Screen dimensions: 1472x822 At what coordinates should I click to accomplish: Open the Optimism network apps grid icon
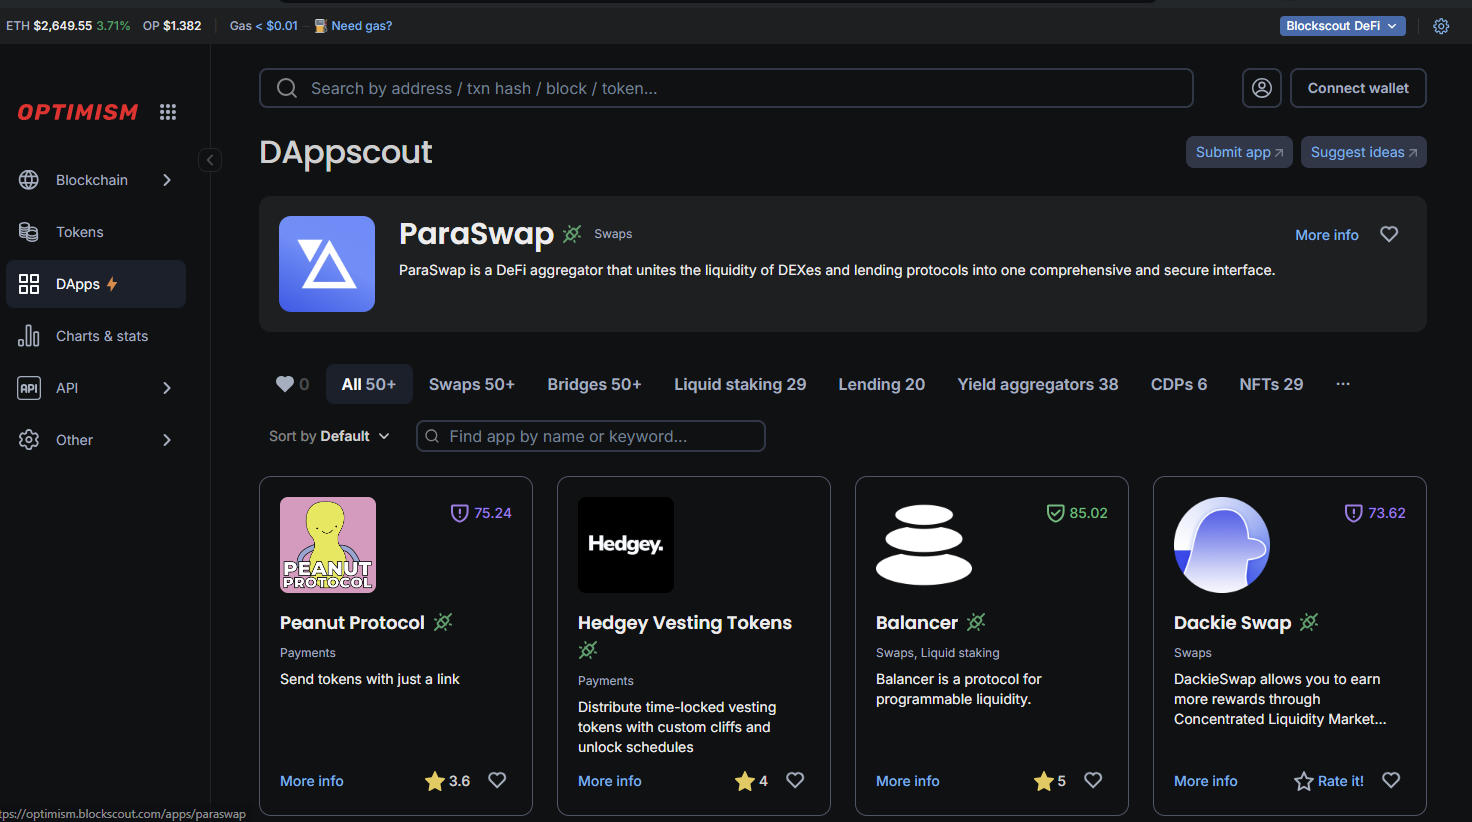[x=168, y=112]
